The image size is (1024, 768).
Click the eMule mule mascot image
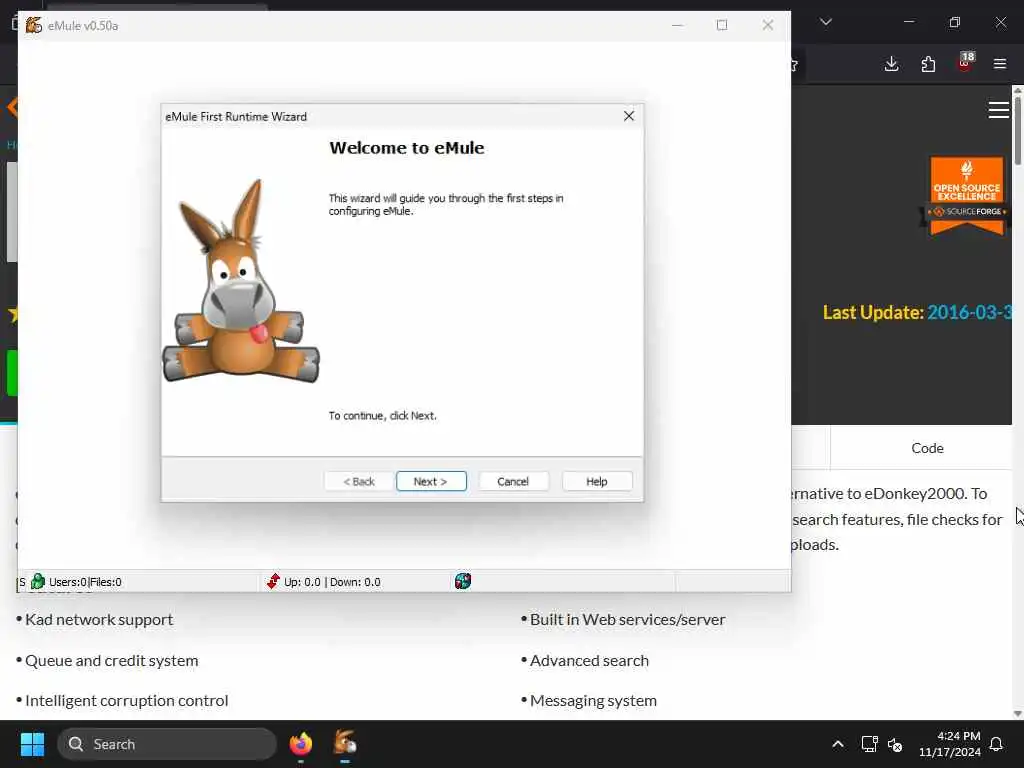pos(241,281)
